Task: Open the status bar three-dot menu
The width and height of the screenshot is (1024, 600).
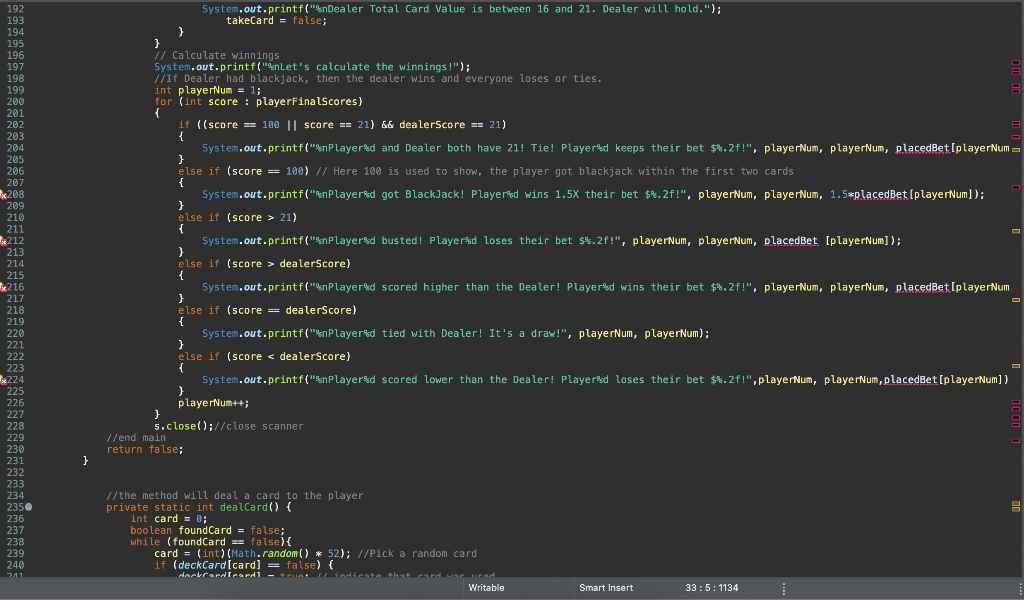Action: tap(784, 588)
